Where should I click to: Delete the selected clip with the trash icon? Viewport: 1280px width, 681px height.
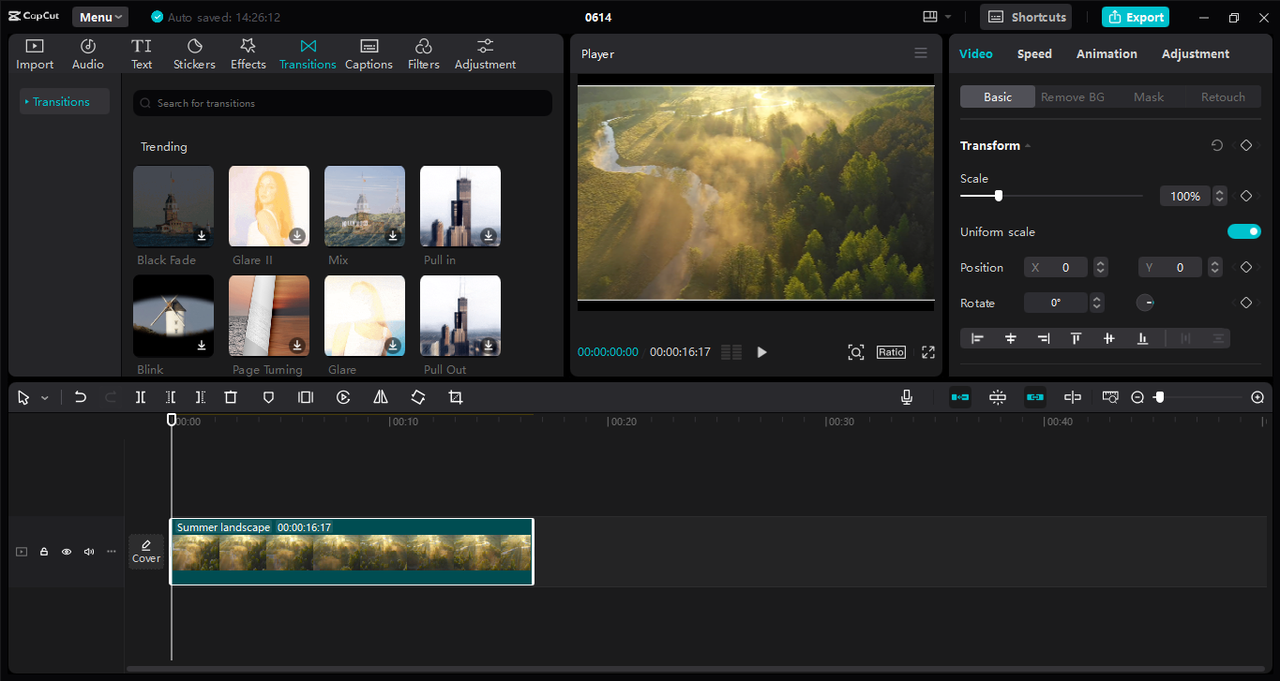click(x=230, y=397)
